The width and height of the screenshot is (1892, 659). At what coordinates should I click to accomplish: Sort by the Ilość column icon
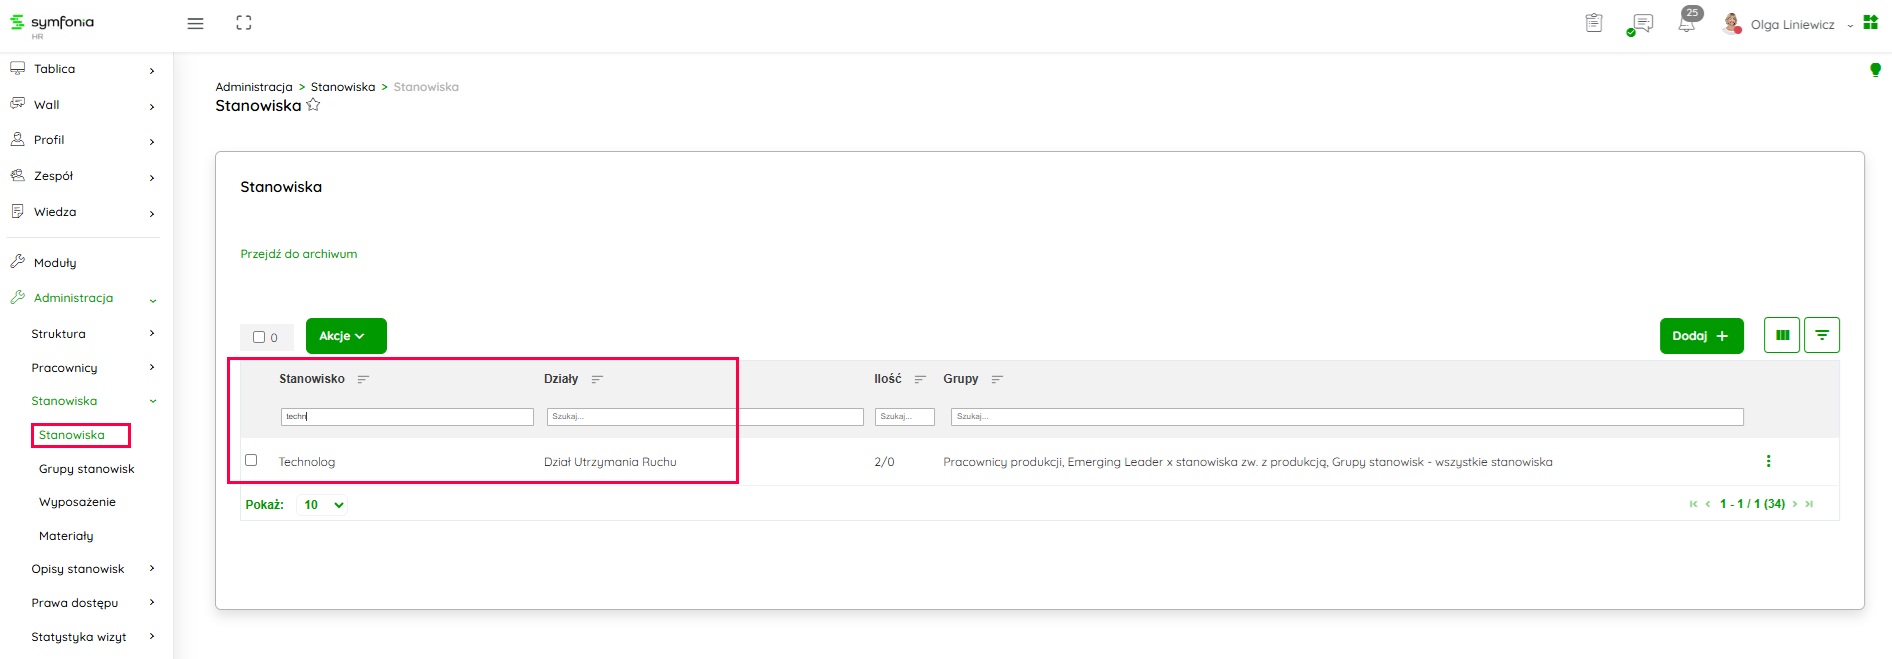point(920,380)
